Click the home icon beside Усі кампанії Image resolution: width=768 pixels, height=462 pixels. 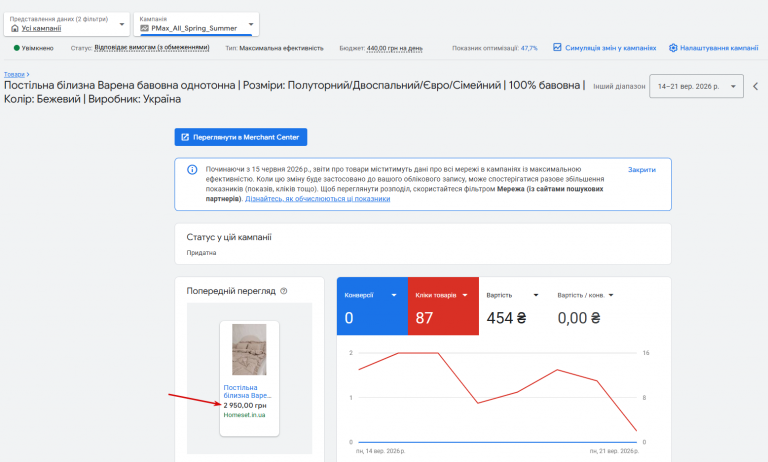15,28
